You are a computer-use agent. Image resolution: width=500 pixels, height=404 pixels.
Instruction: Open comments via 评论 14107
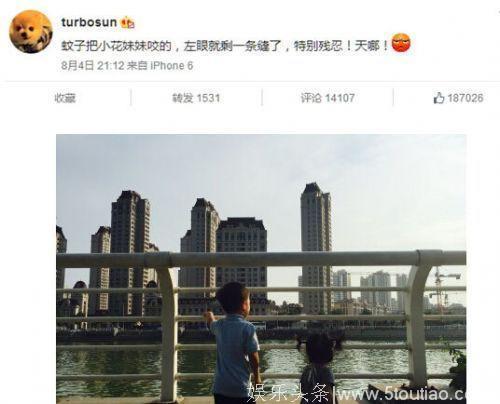(328, 98)
